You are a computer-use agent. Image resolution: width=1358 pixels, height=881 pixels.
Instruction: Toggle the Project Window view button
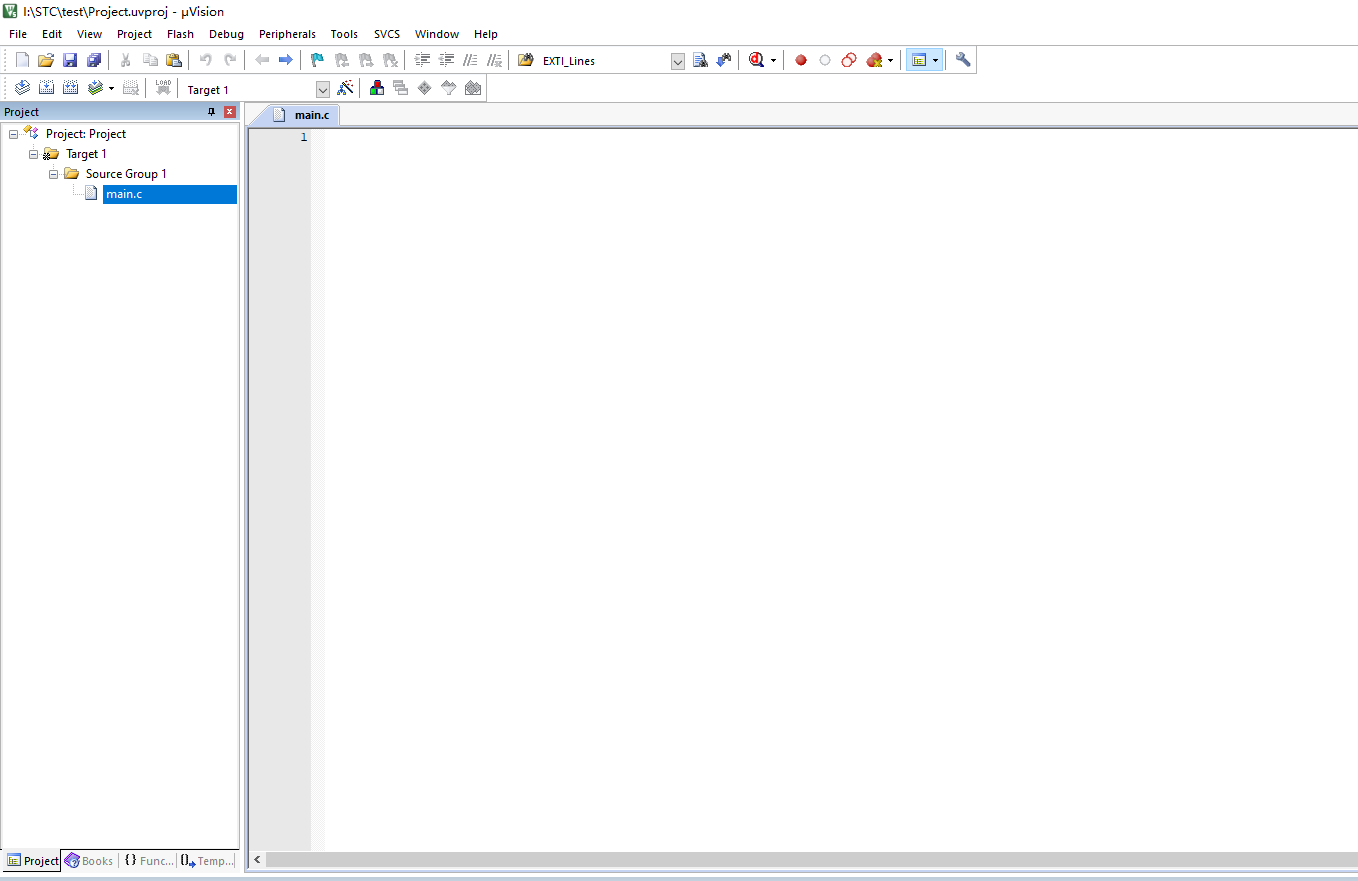tap(918, 60)
